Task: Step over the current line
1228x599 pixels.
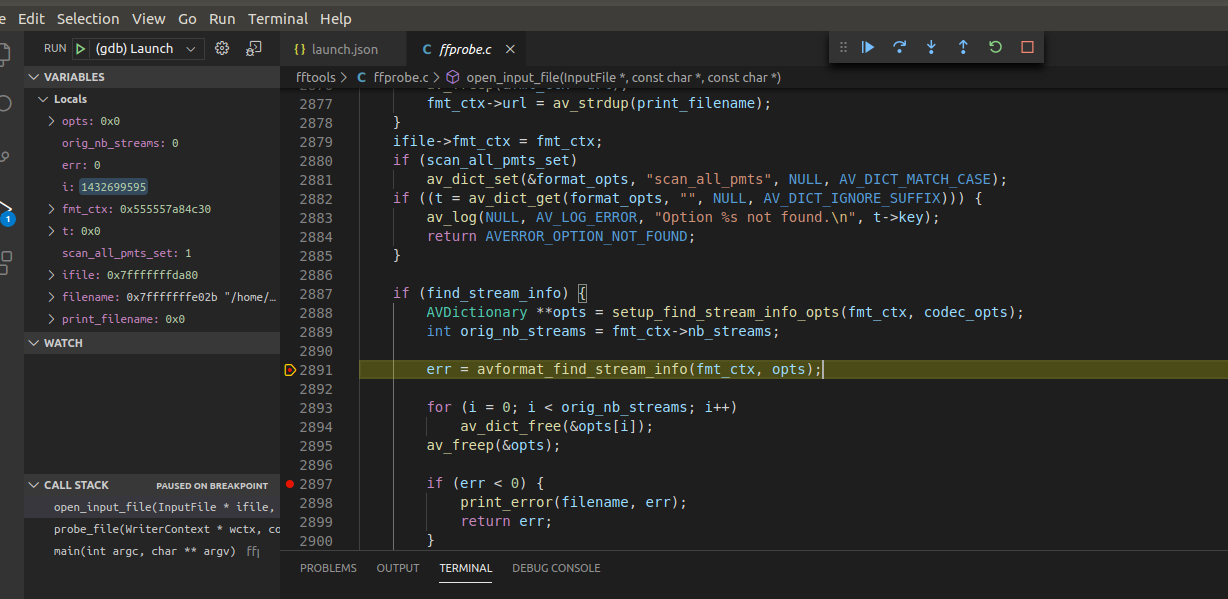Action: pos(900,47)
